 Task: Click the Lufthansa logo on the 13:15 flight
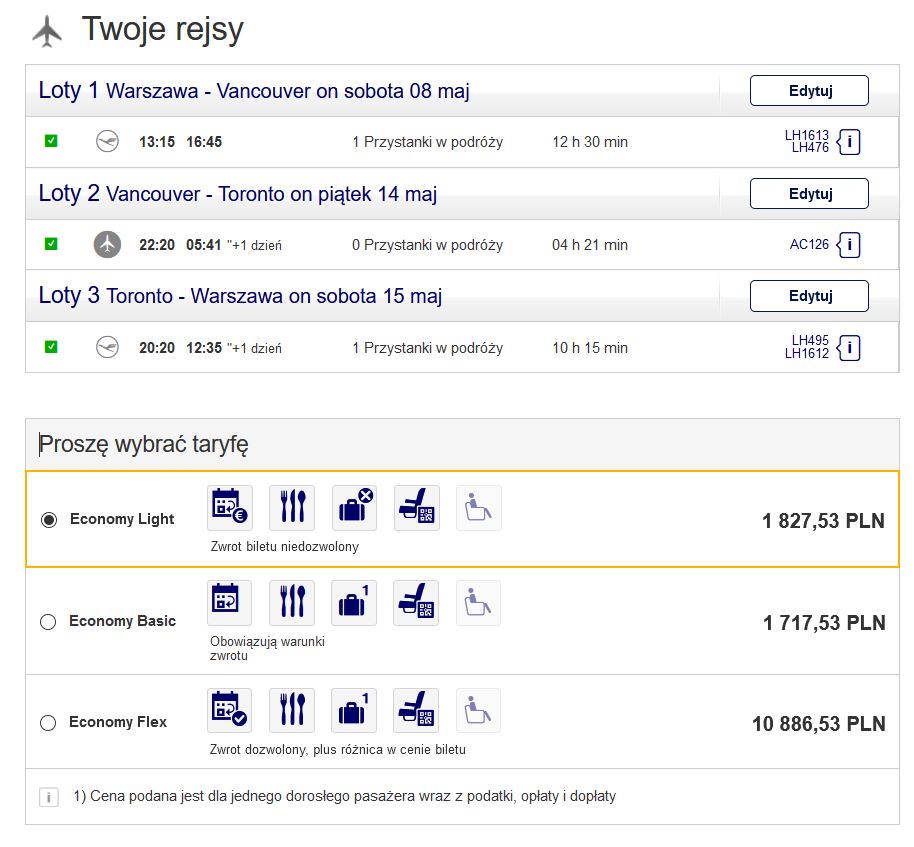[x=107, y=141]
